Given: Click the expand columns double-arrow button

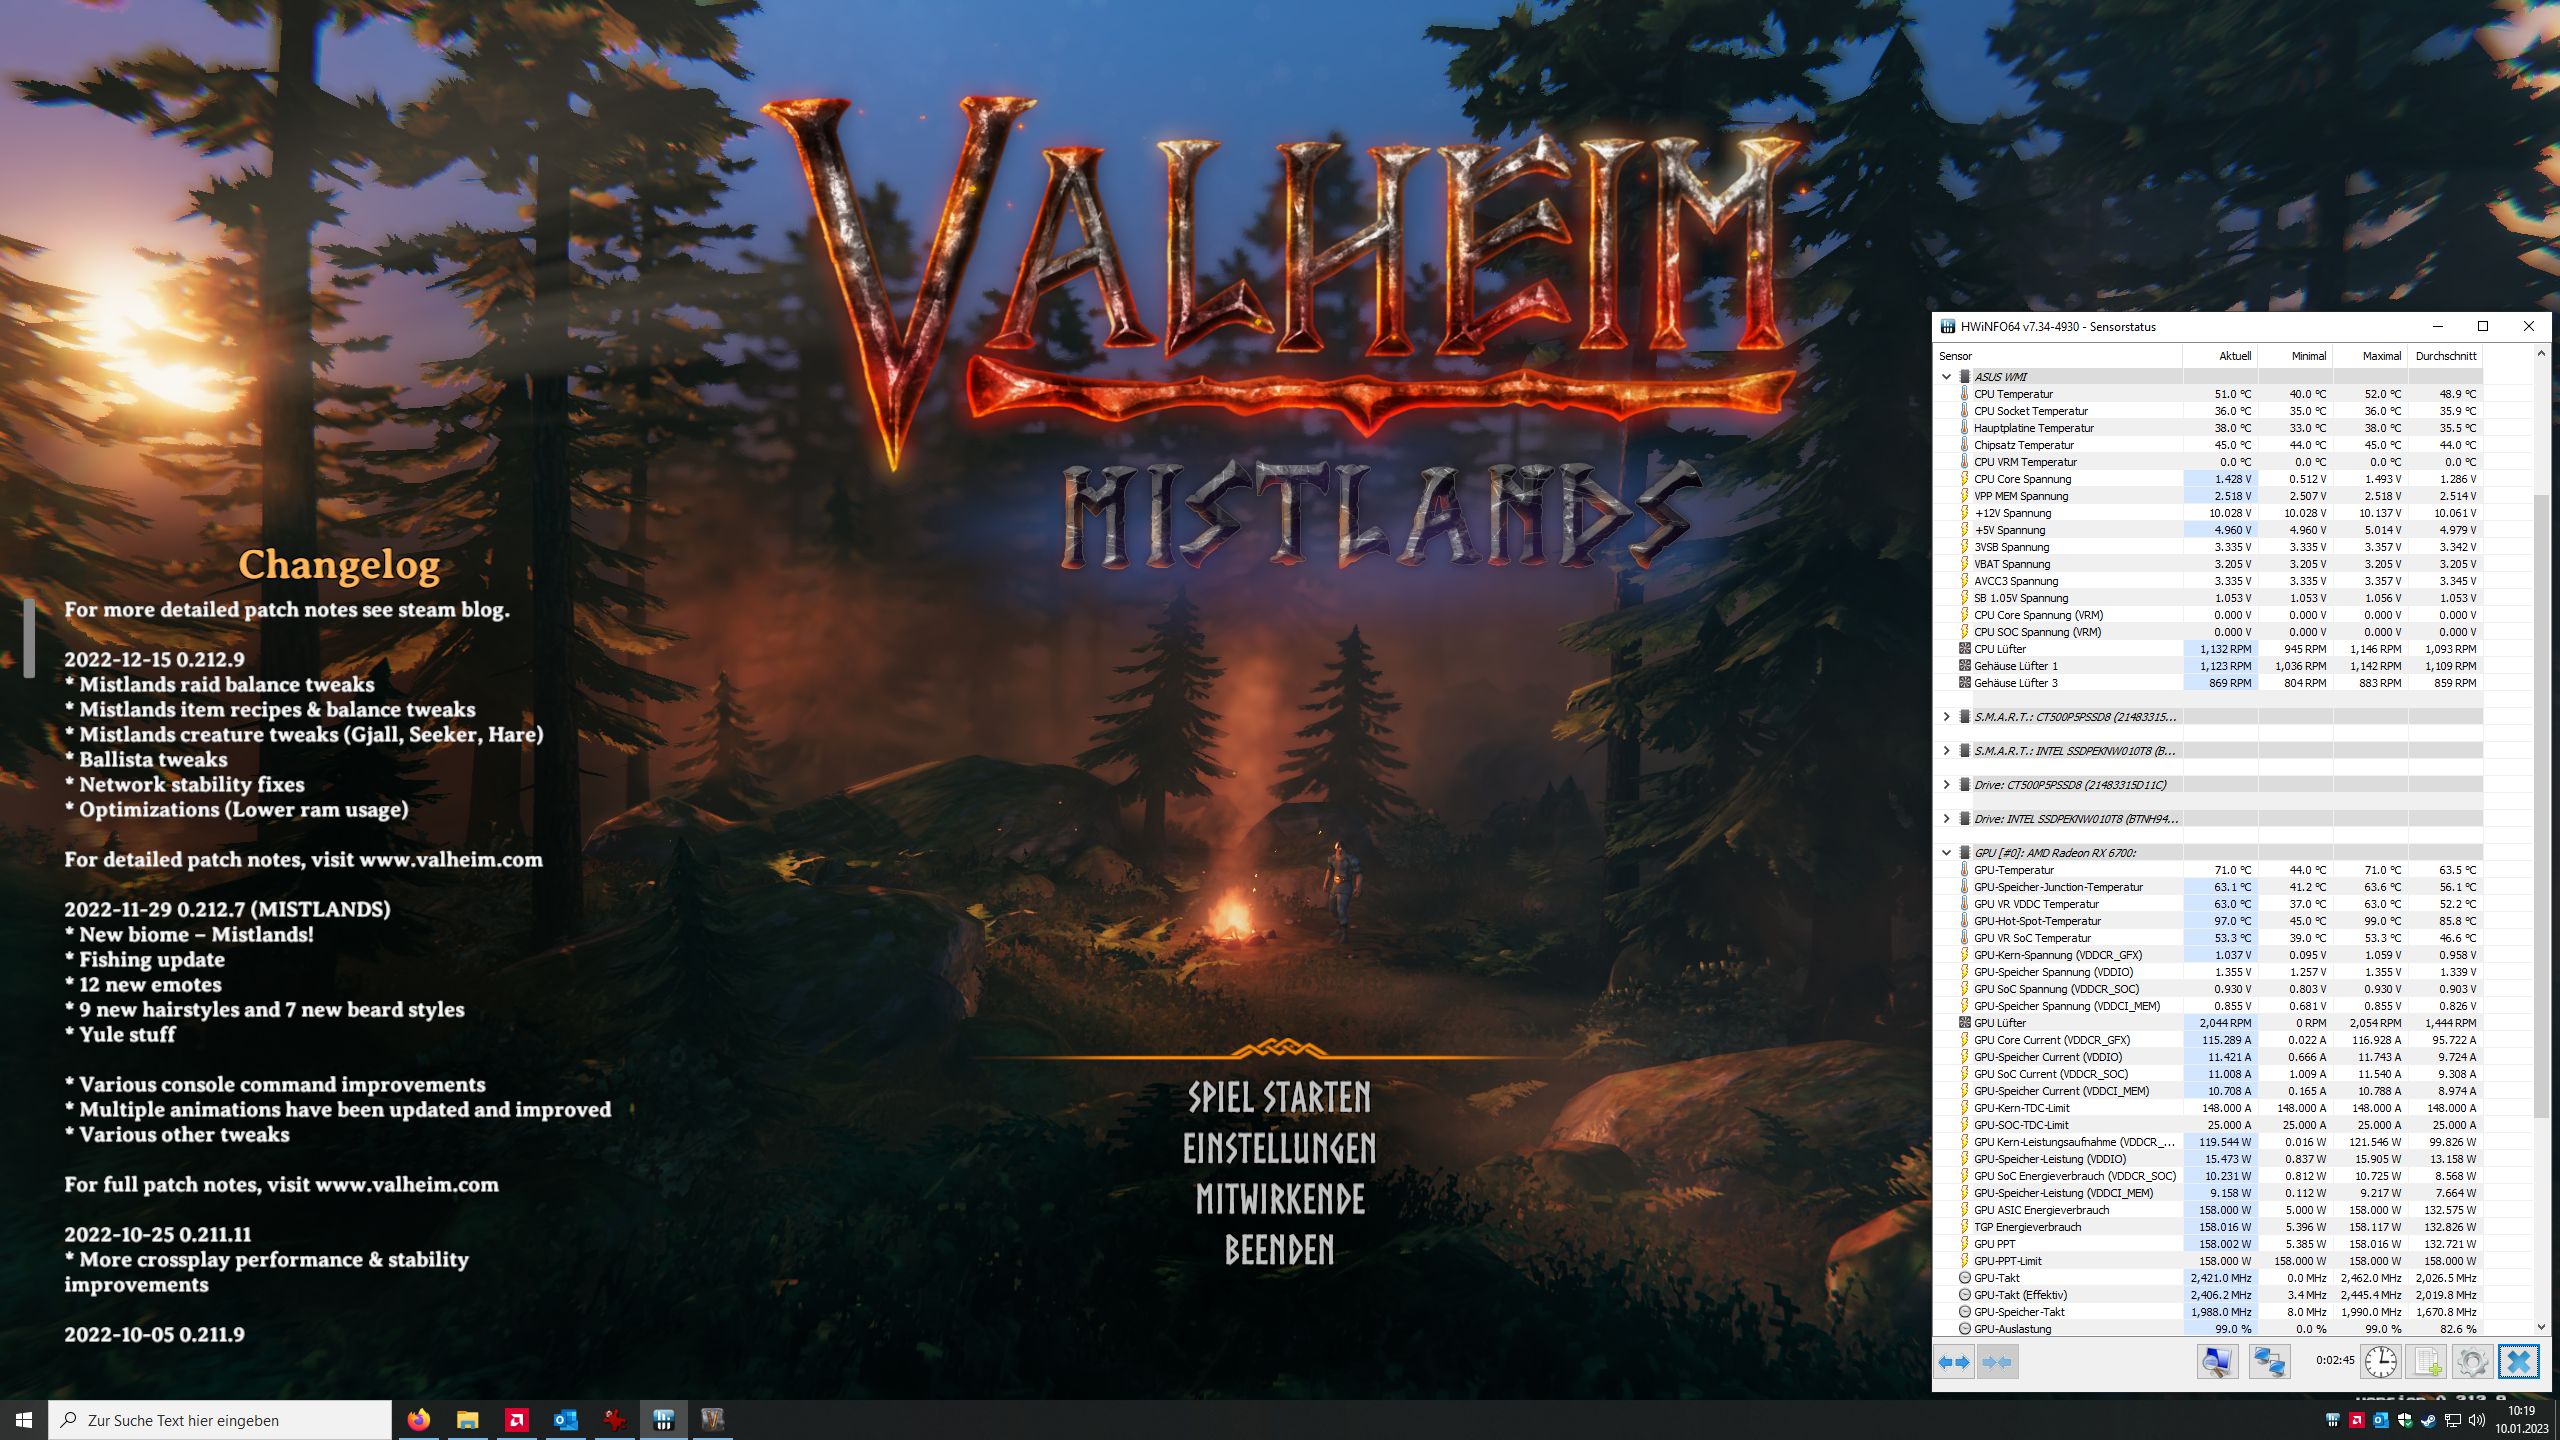Looking at the screenshot, I should click(1954, 1362).
